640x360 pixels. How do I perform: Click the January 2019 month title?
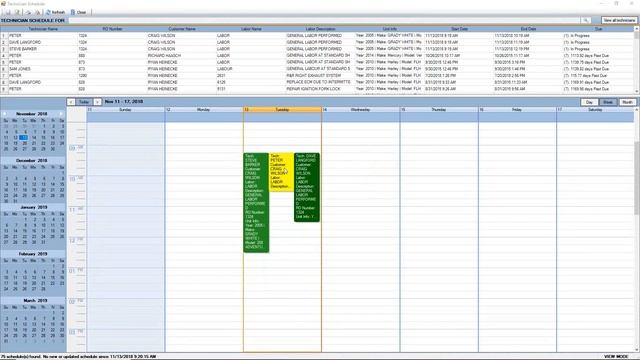point(33,207)
